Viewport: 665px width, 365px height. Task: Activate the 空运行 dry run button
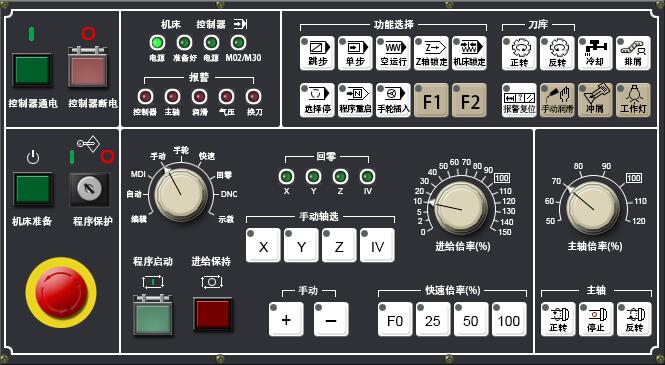click(393, 53)
